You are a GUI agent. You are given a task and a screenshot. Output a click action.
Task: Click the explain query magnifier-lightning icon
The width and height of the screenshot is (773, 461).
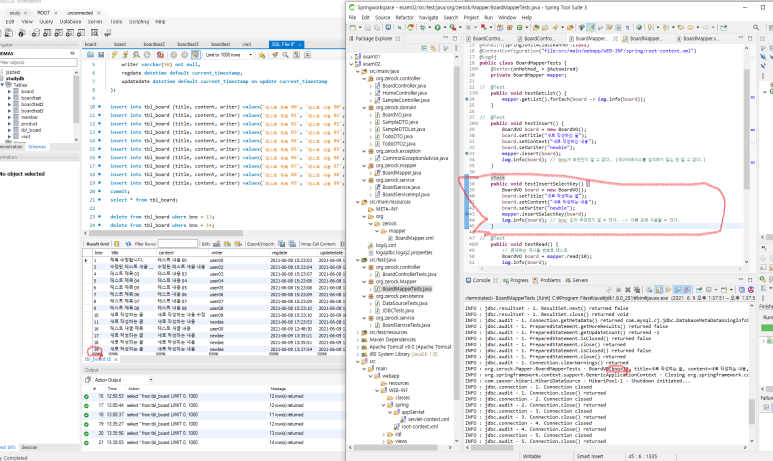(x=136, y=55)
